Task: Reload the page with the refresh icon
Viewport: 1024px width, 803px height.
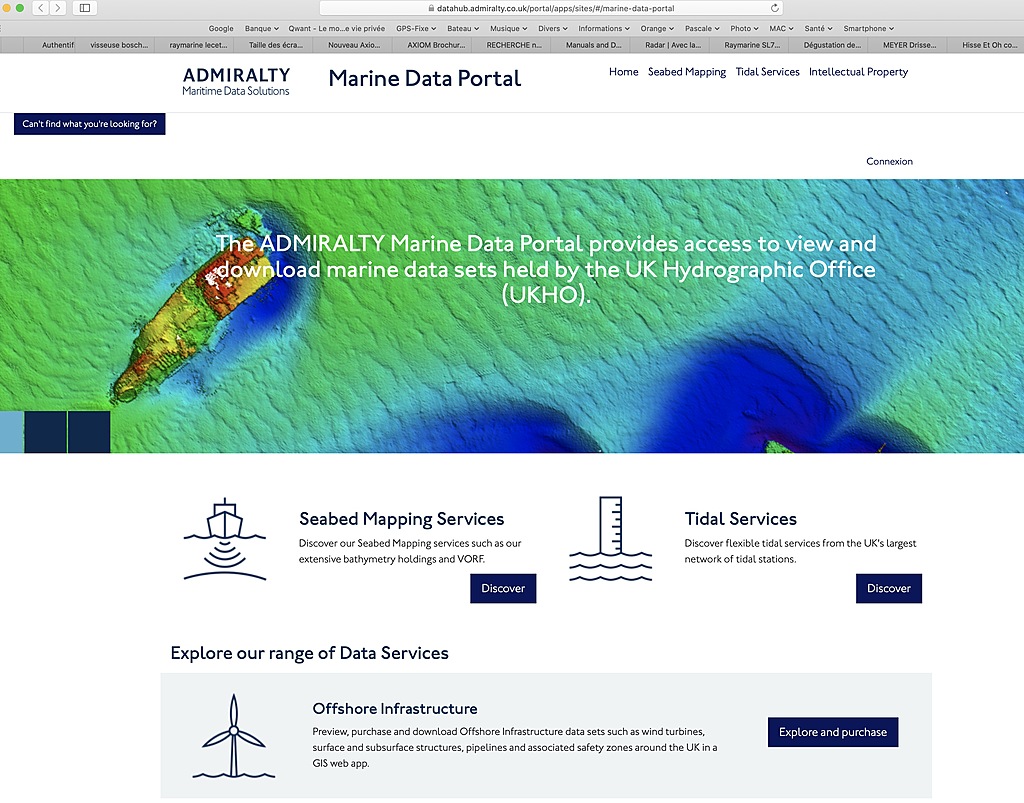Action: tap(775, 8)
